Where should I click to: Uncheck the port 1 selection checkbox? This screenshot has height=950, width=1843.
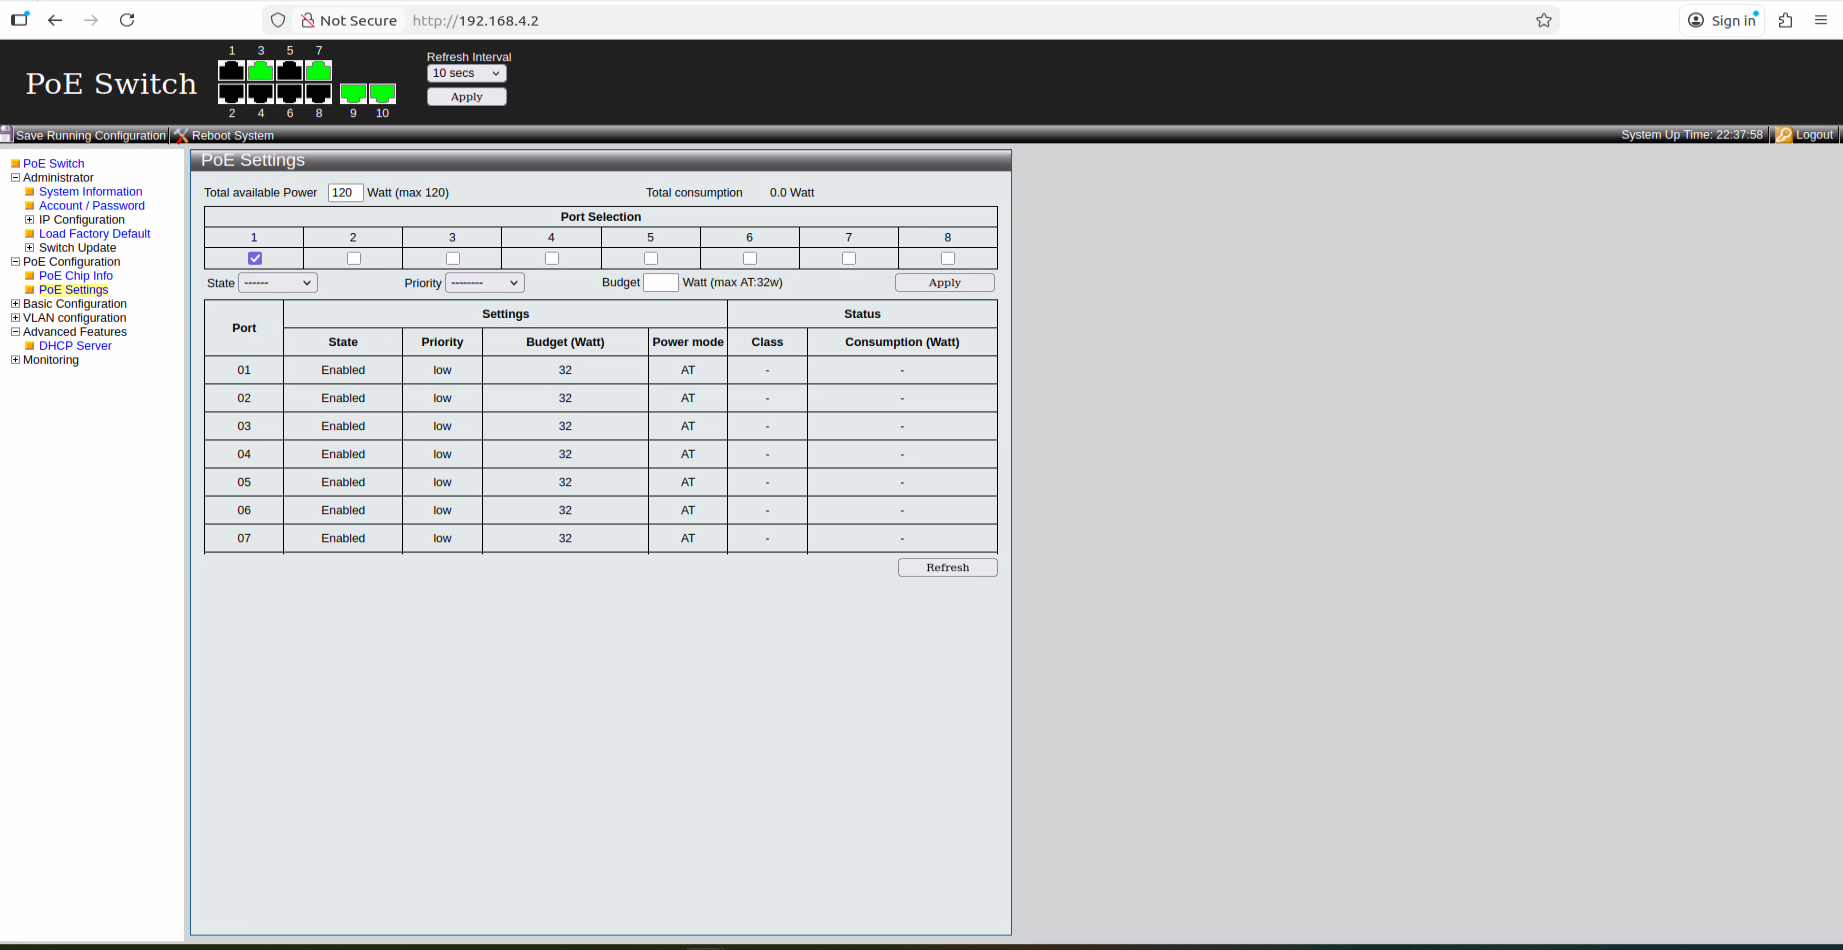coord(255,259)
